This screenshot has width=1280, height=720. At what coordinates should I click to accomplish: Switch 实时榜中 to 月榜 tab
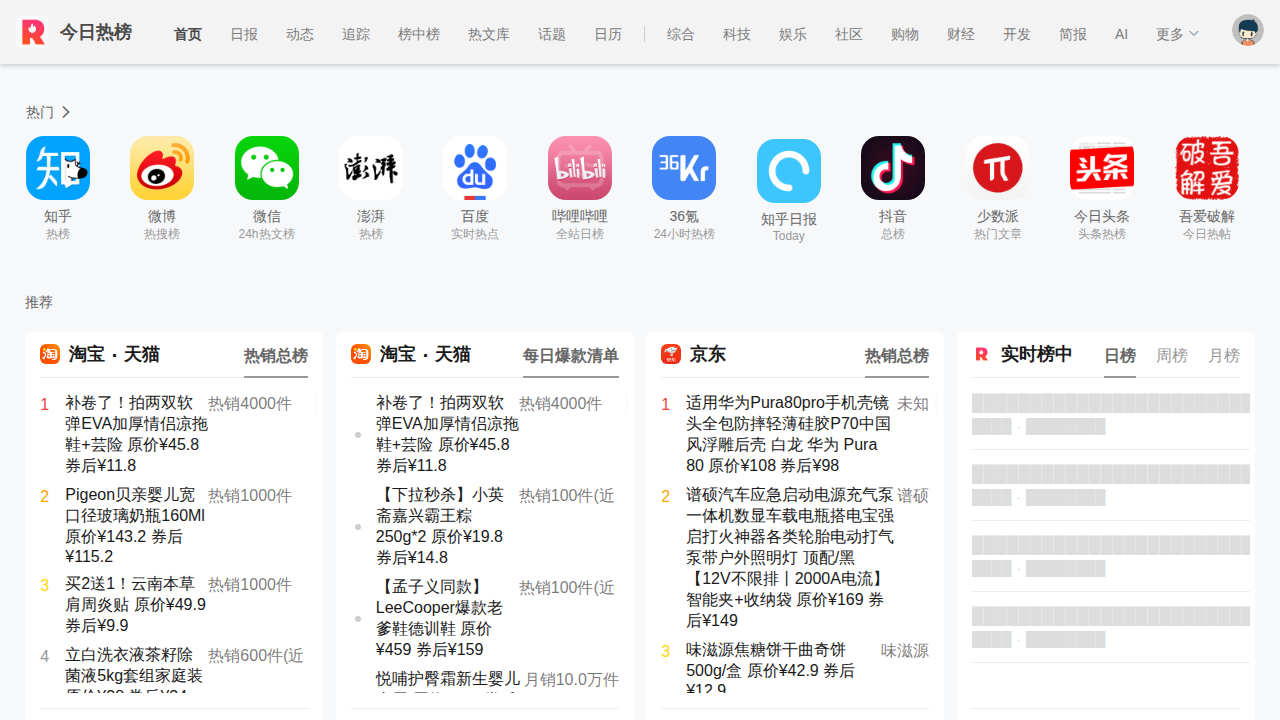(x=1224, y=356)
